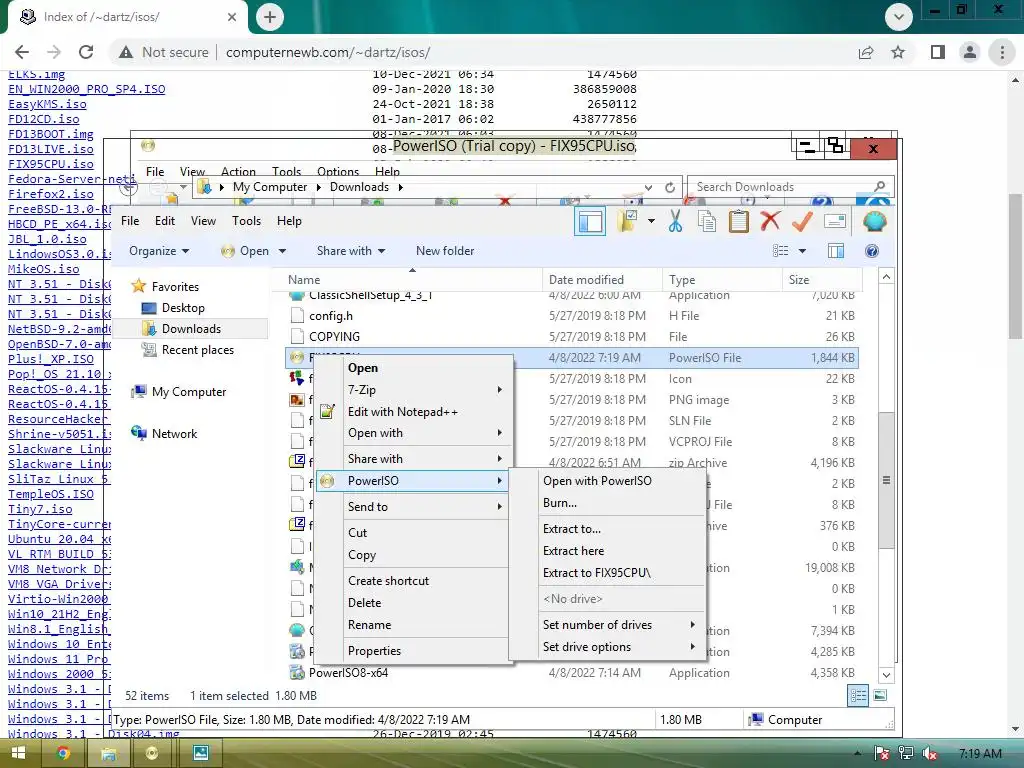Expand the 7-Zip submenu
The image size is (1024, 768).
[x=413, y=390]
